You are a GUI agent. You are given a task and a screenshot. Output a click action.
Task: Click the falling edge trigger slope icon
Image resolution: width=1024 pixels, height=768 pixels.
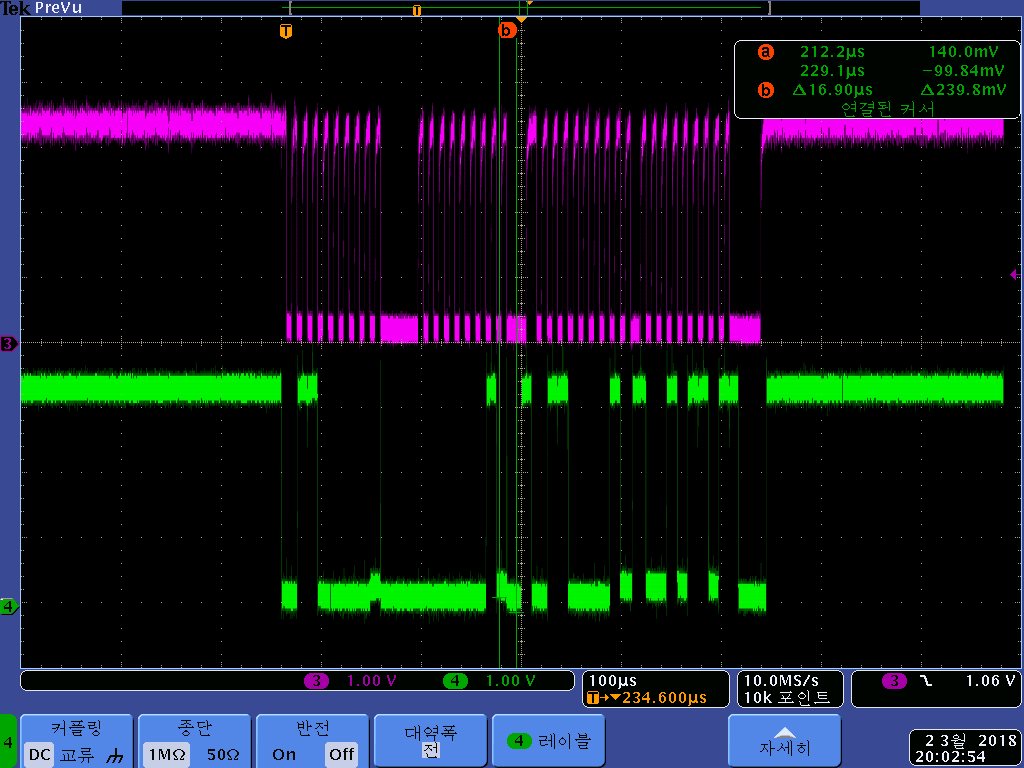coord(926,681)
